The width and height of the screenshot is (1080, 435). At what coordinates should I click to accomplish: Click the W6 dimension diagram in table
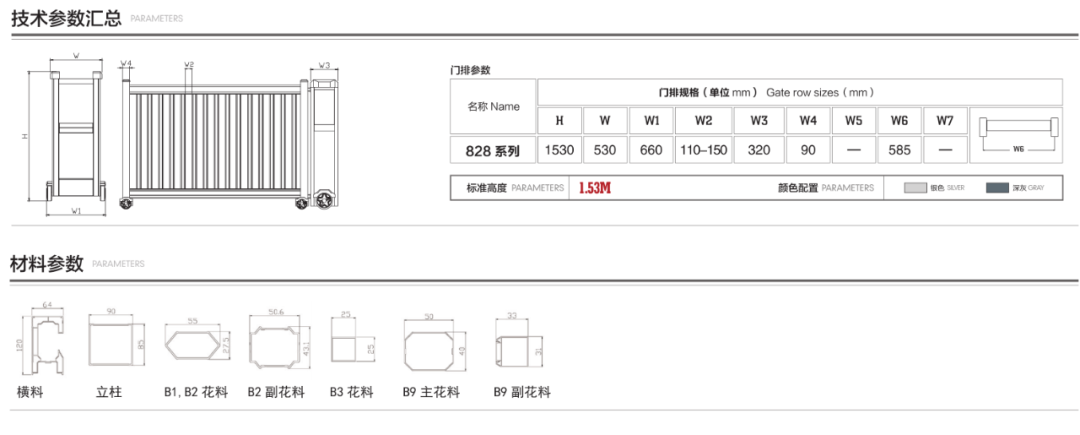(x=1018, y=134)
